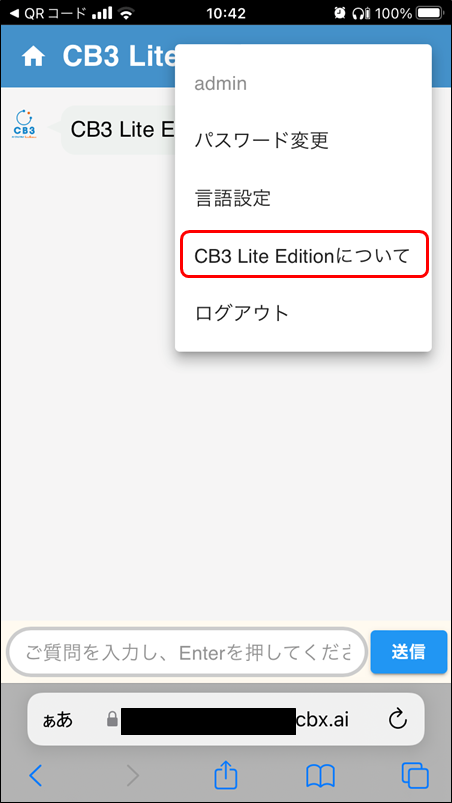Click the CB3 logo avatar in chat
Viewport: 452px width, 803px height.
(25, 124)
